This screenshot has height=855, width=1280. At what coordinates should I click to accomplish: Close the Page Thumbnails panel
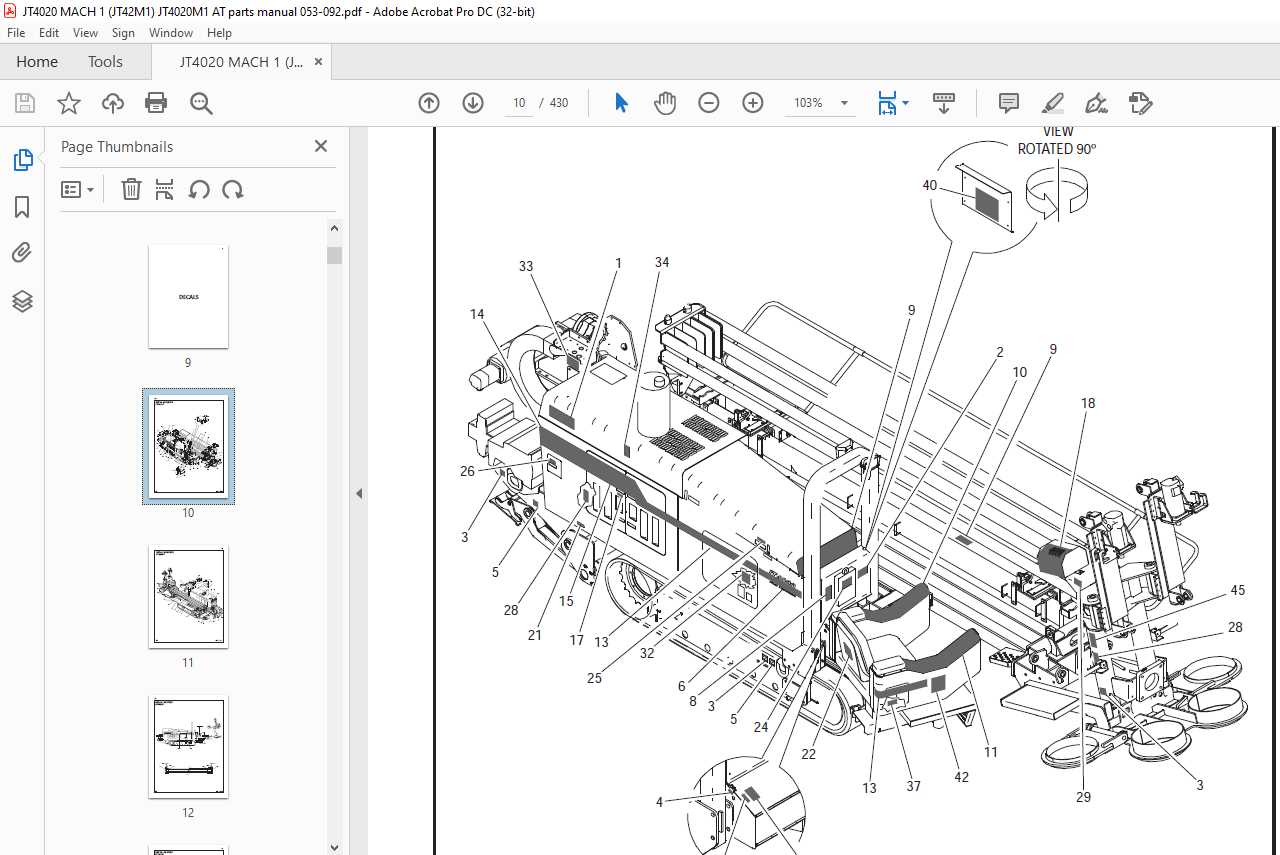pos(321,146)
